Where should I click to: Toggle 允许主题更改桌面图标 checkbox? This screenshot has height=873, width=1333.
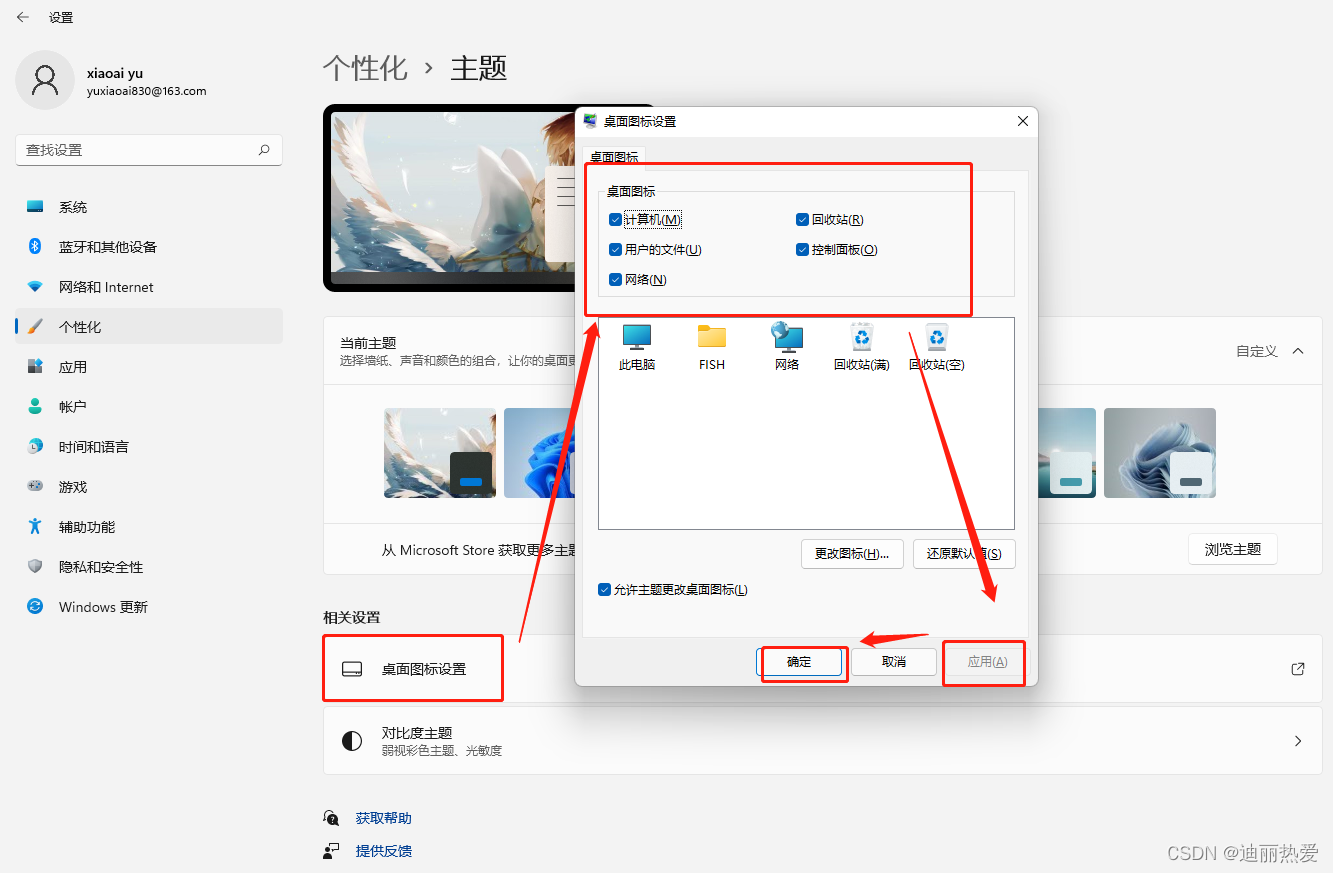coord(604,589)
